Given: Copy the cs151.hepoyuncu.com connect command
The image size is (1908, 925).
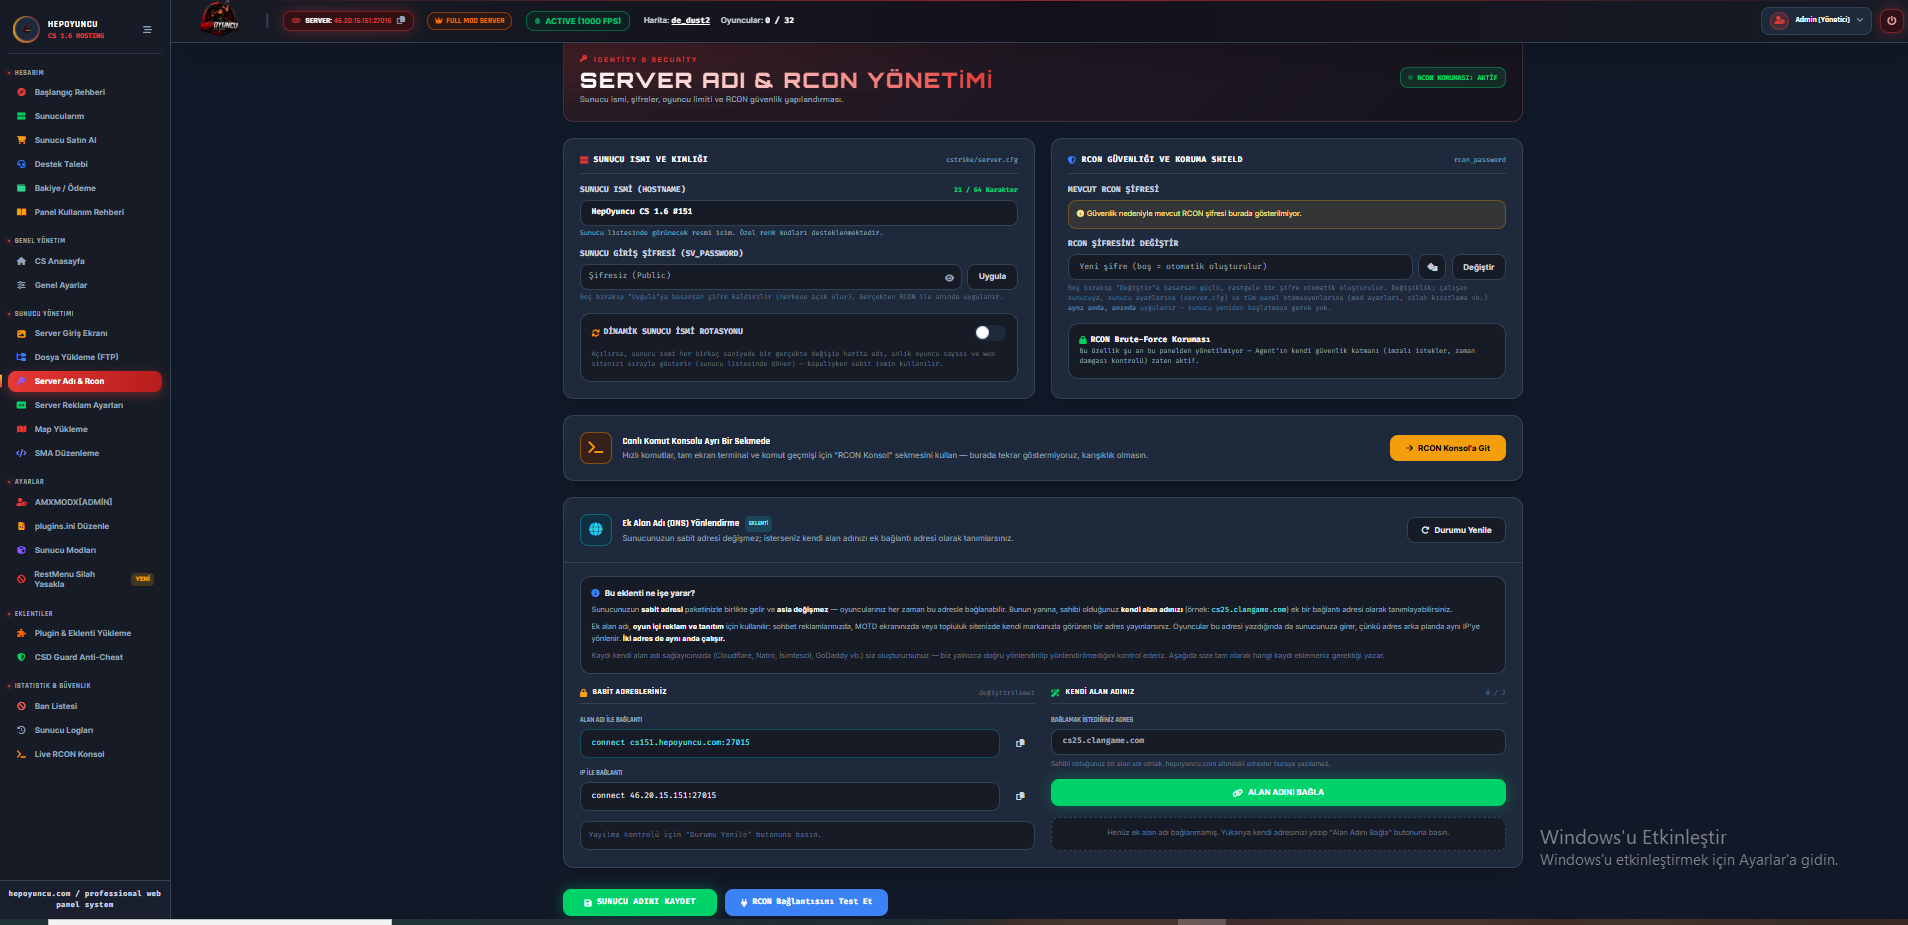Looking at the screenshot, I should 1020,743.
